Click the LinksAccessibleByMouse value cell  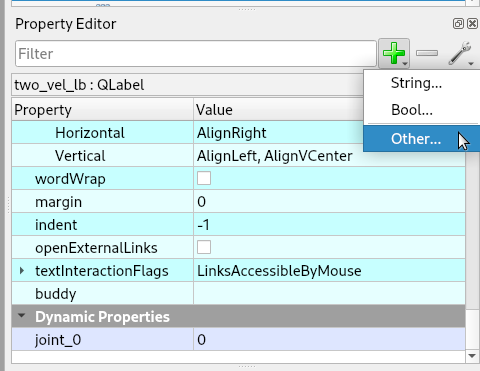pyautogui.click(x=329, y=271)
